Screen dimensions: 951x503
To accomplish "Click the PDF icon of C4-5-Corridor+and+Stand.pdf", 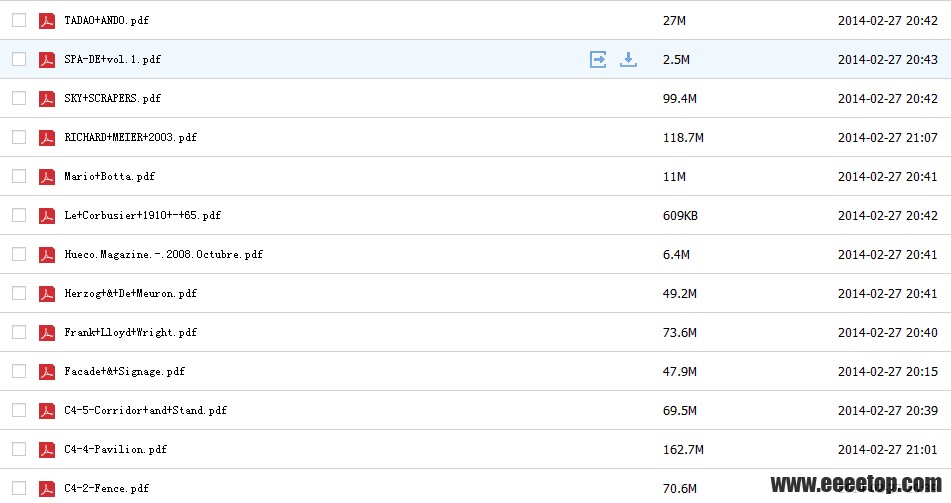I will point(47,410).
